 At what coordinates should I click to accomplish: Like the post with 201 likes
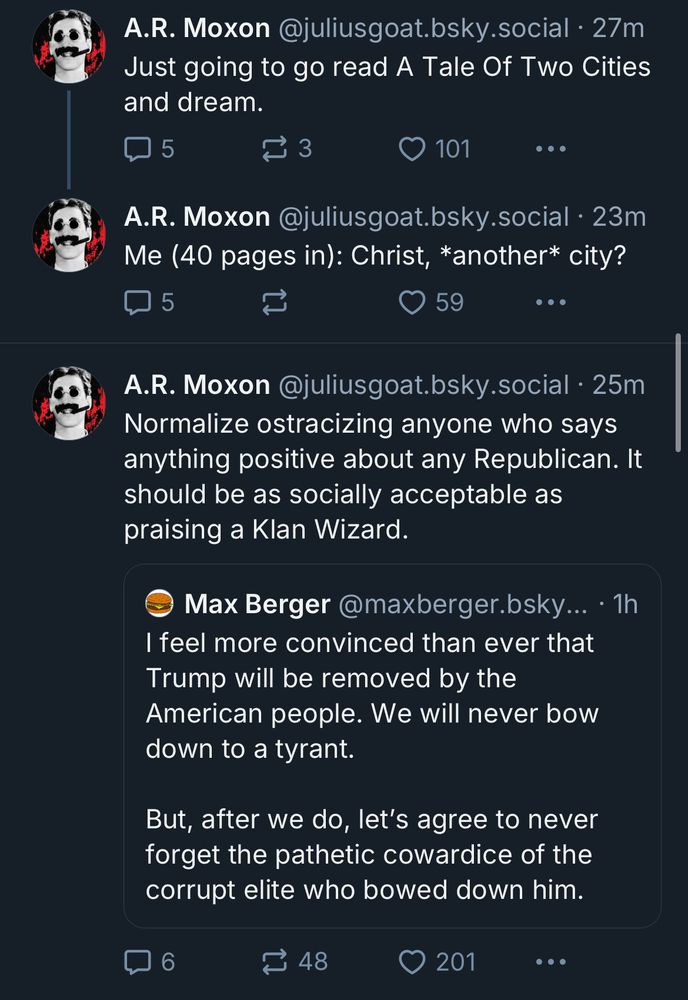[412, 962]
